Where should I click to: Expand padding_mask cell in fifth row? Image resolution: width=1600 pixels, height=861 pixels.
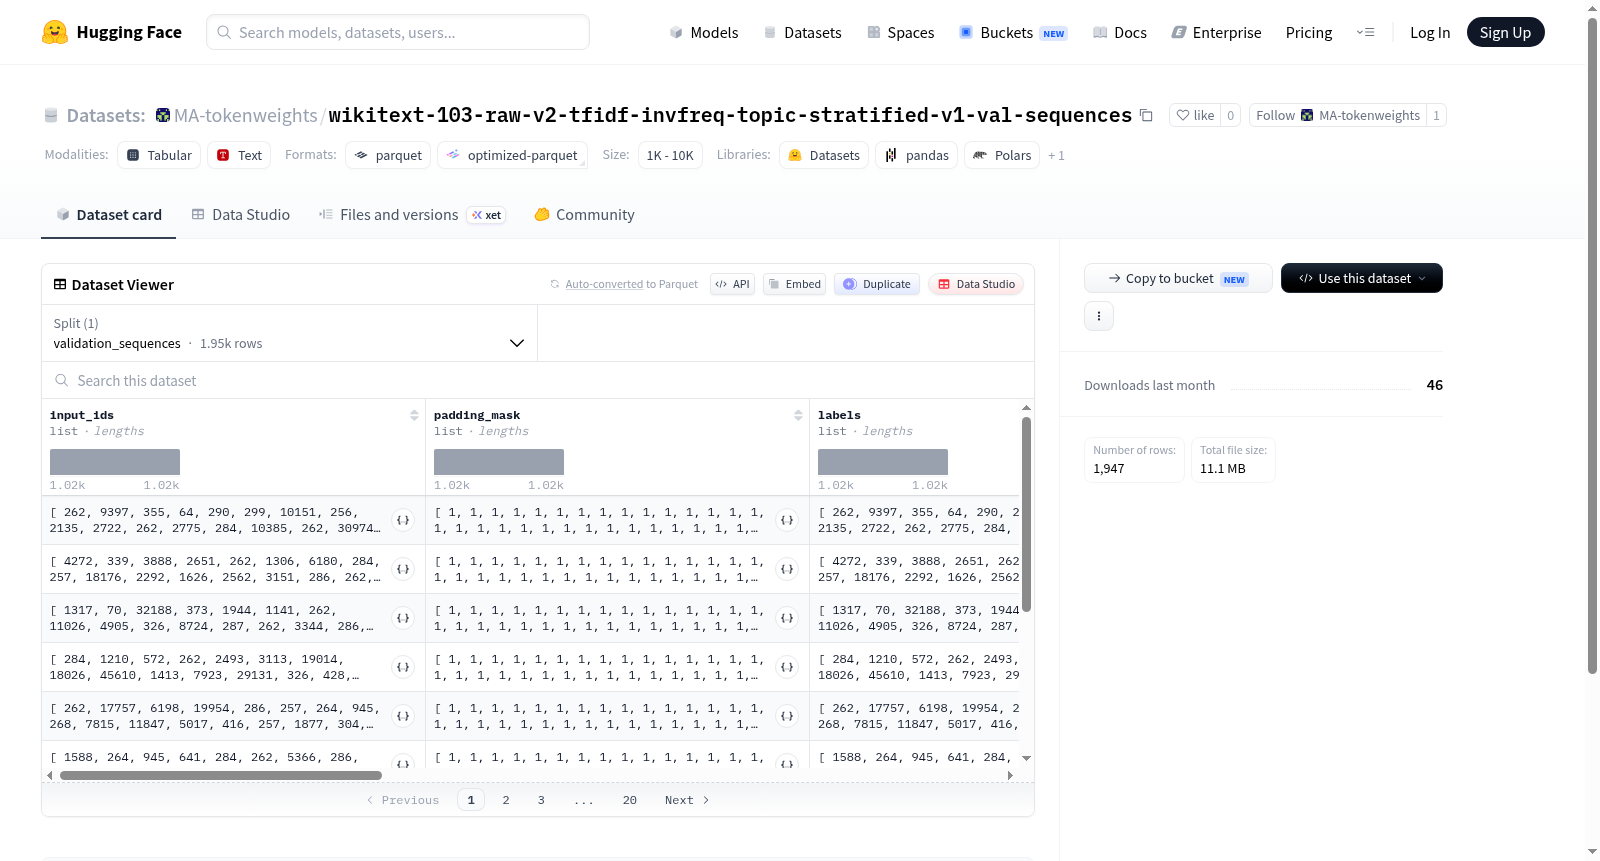[787, 716]
